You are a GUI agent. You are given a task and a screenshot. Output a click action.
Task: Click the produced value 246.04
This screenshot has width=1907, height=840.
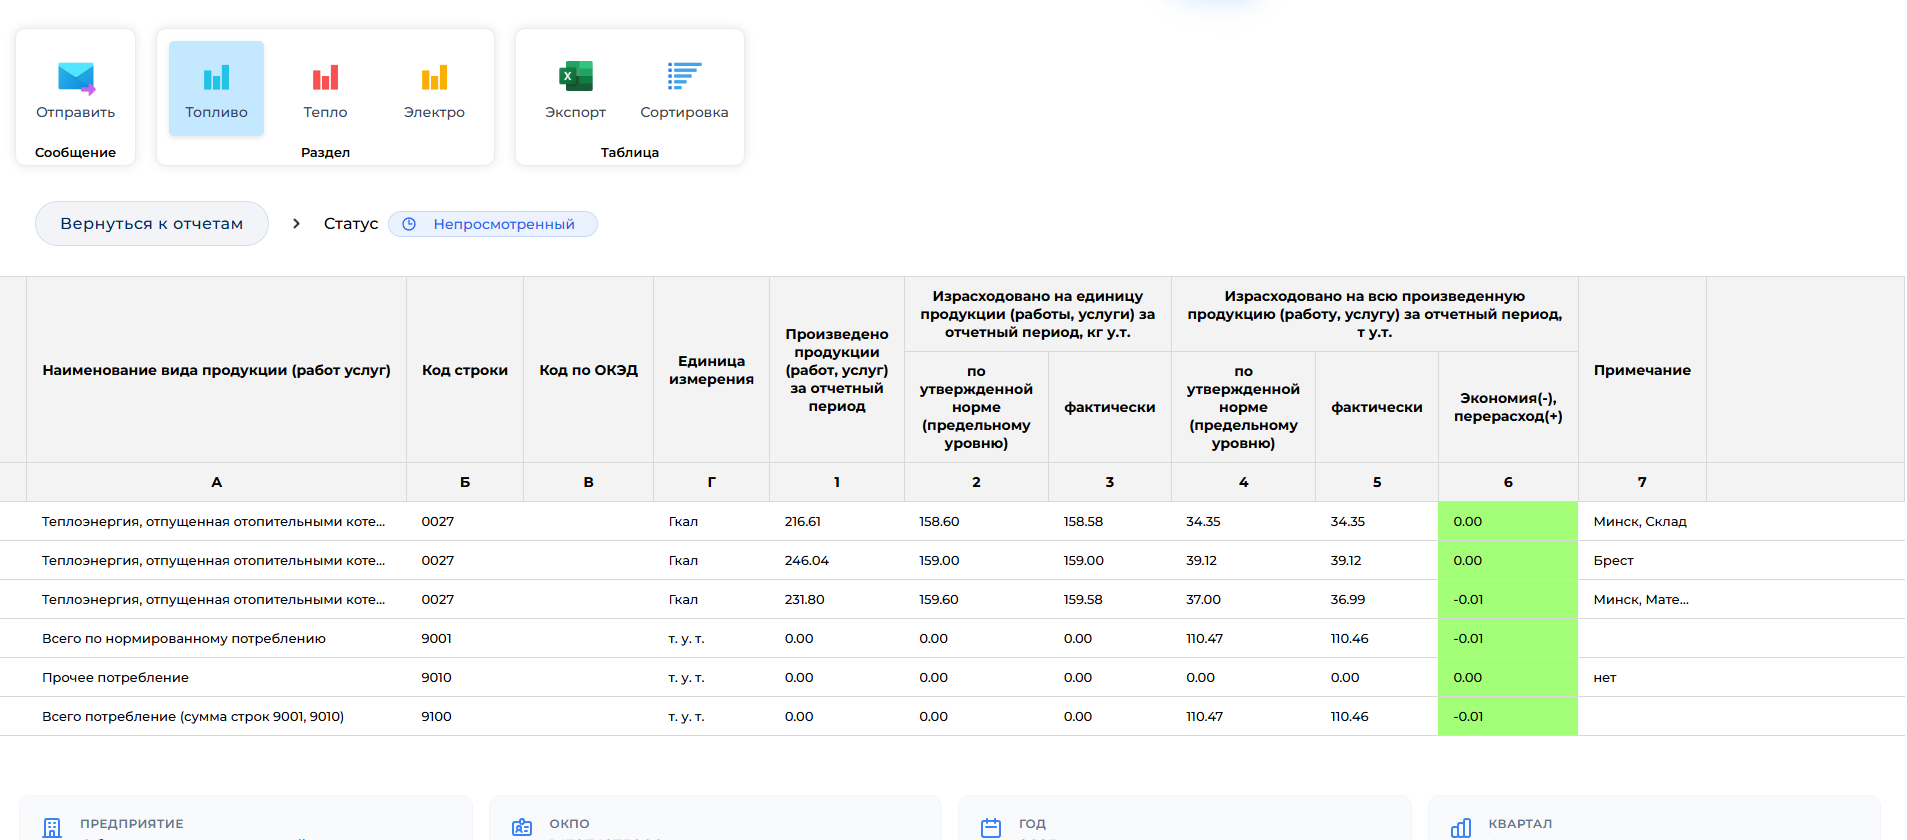807,561
